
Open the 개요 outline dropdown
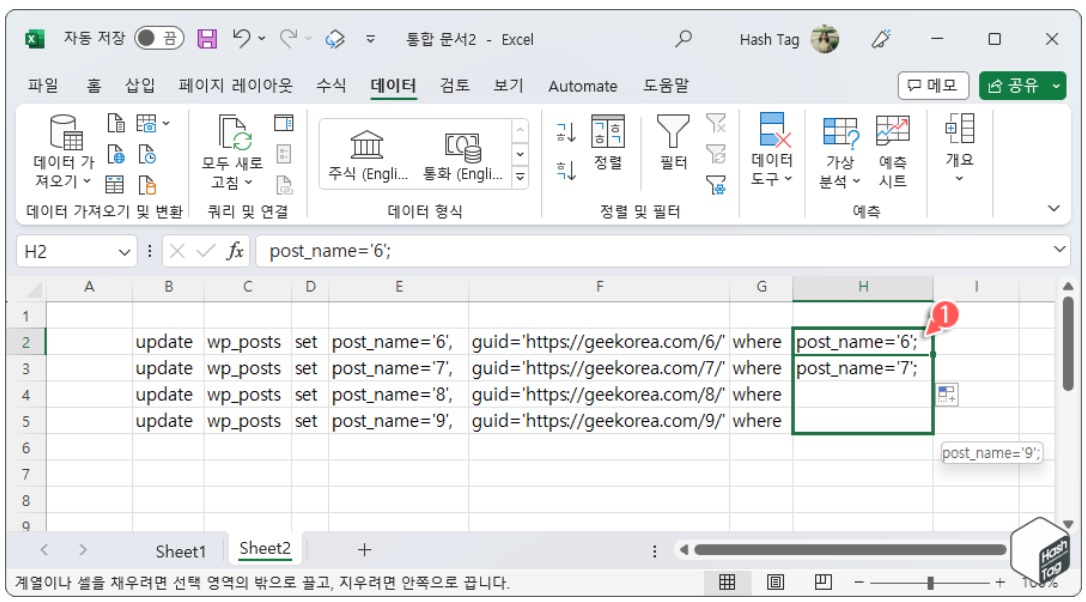(960, 148)
